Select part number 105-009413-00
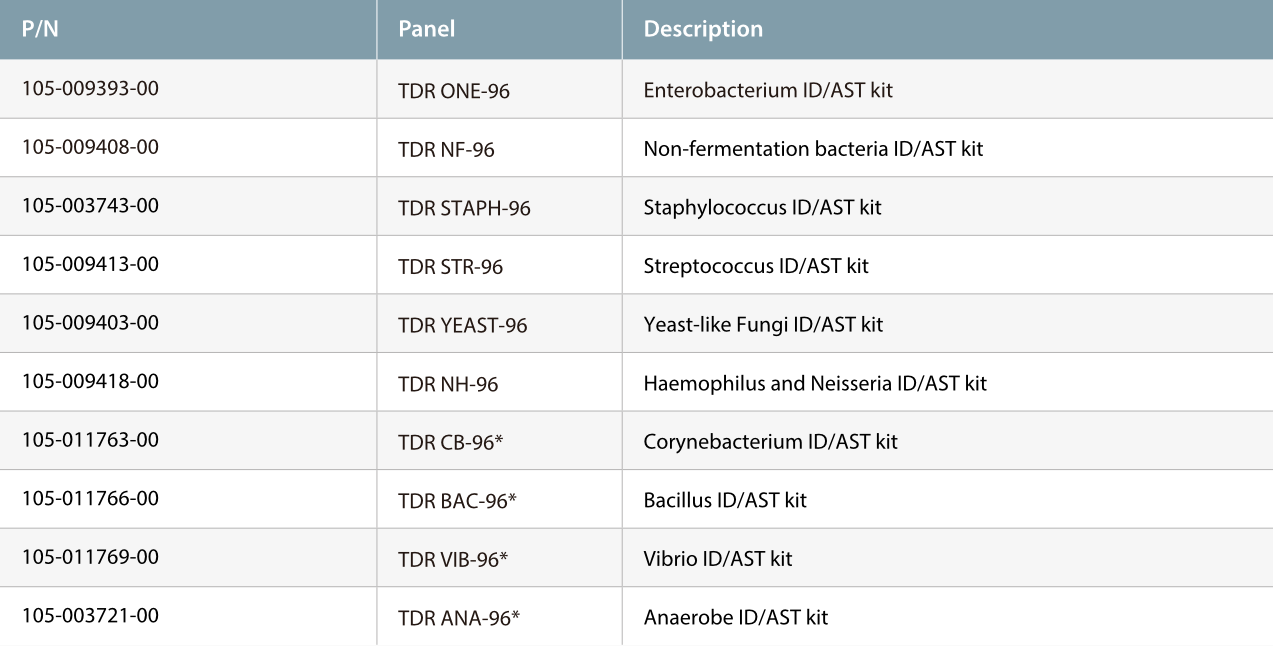Image resolution: width=1273 pixels, height=646 pixels. click(x=91, y=264)
